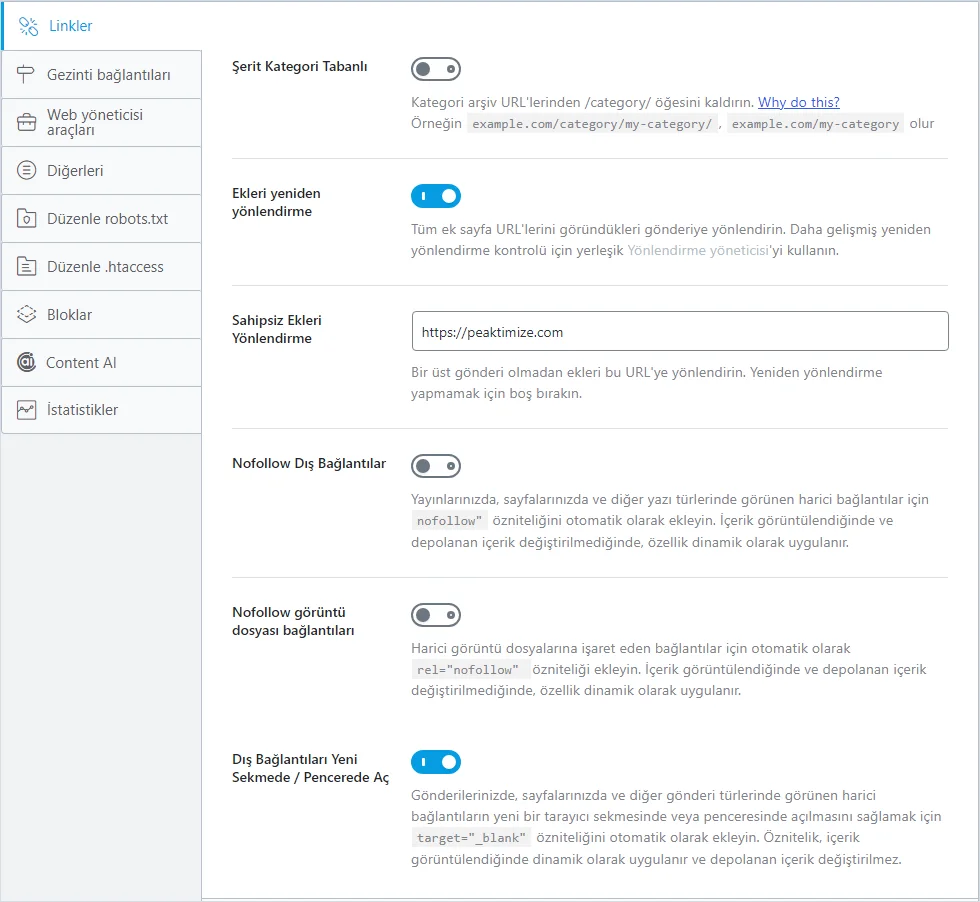The image size is (980, 902).
Task: Click the Sahipsiz Ekleri Yönlendirme URL field
Action: click(x=680, y=331)
